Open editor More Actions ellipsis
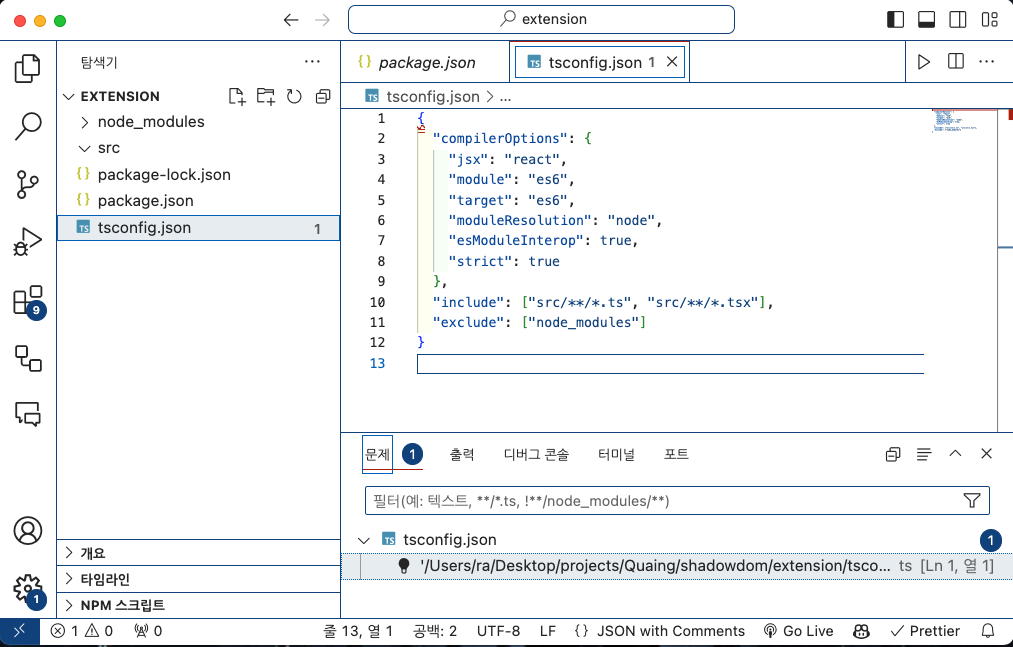The height and width of the screenshot is (647, 1013). click(x=987, y=61)
